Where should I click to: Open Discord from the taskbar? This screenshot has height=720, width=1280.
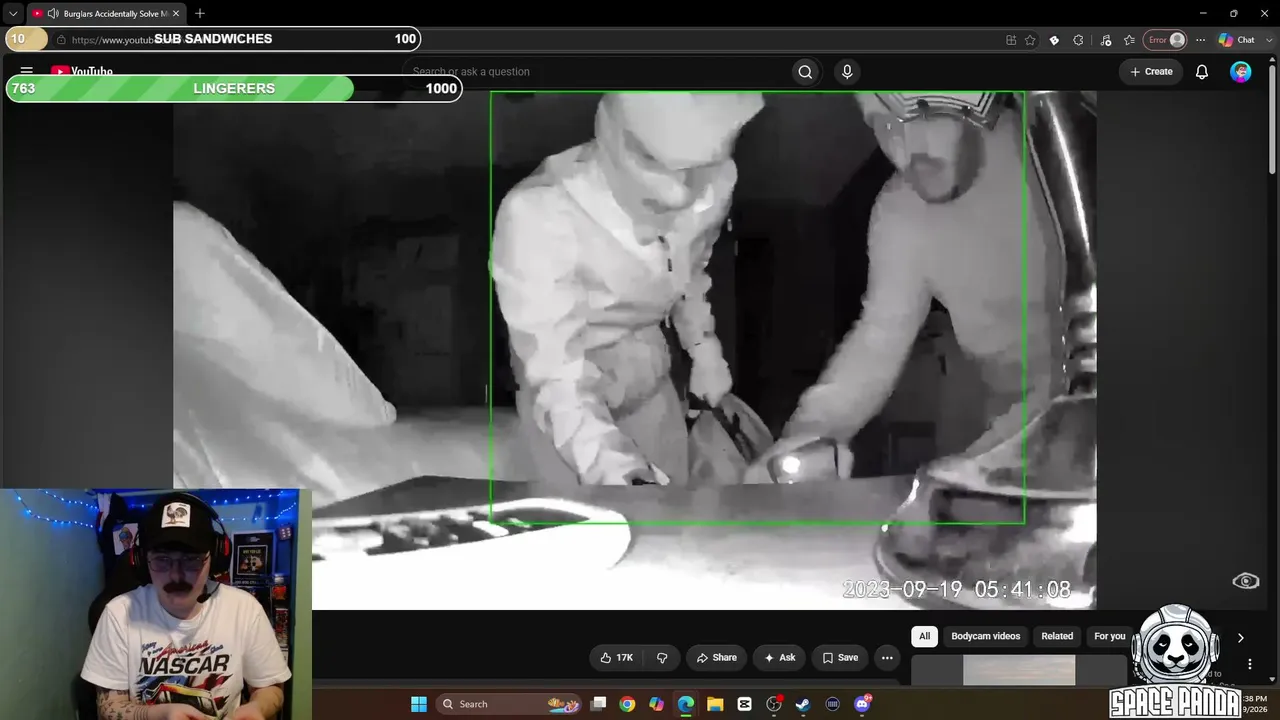pyautogui.click(x=863, y=704)
